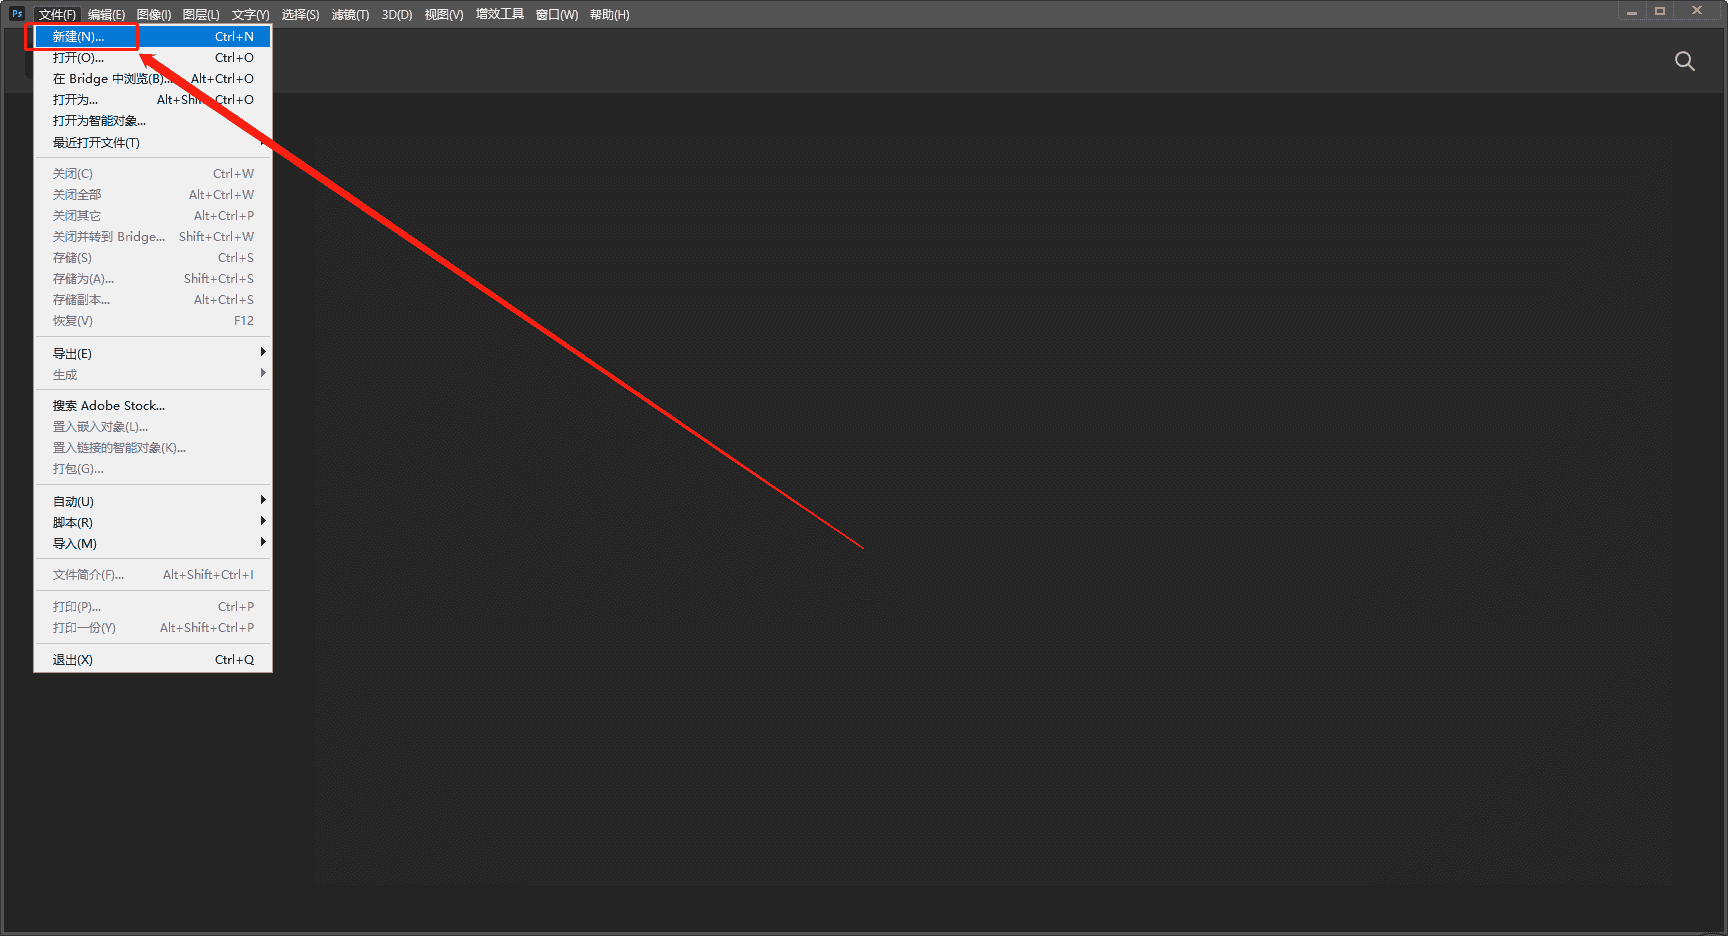Expand the 导入(M) submenu
The height and width of the screenshot is (936, 1728).
pyautogui.click(x=153, y=543)
